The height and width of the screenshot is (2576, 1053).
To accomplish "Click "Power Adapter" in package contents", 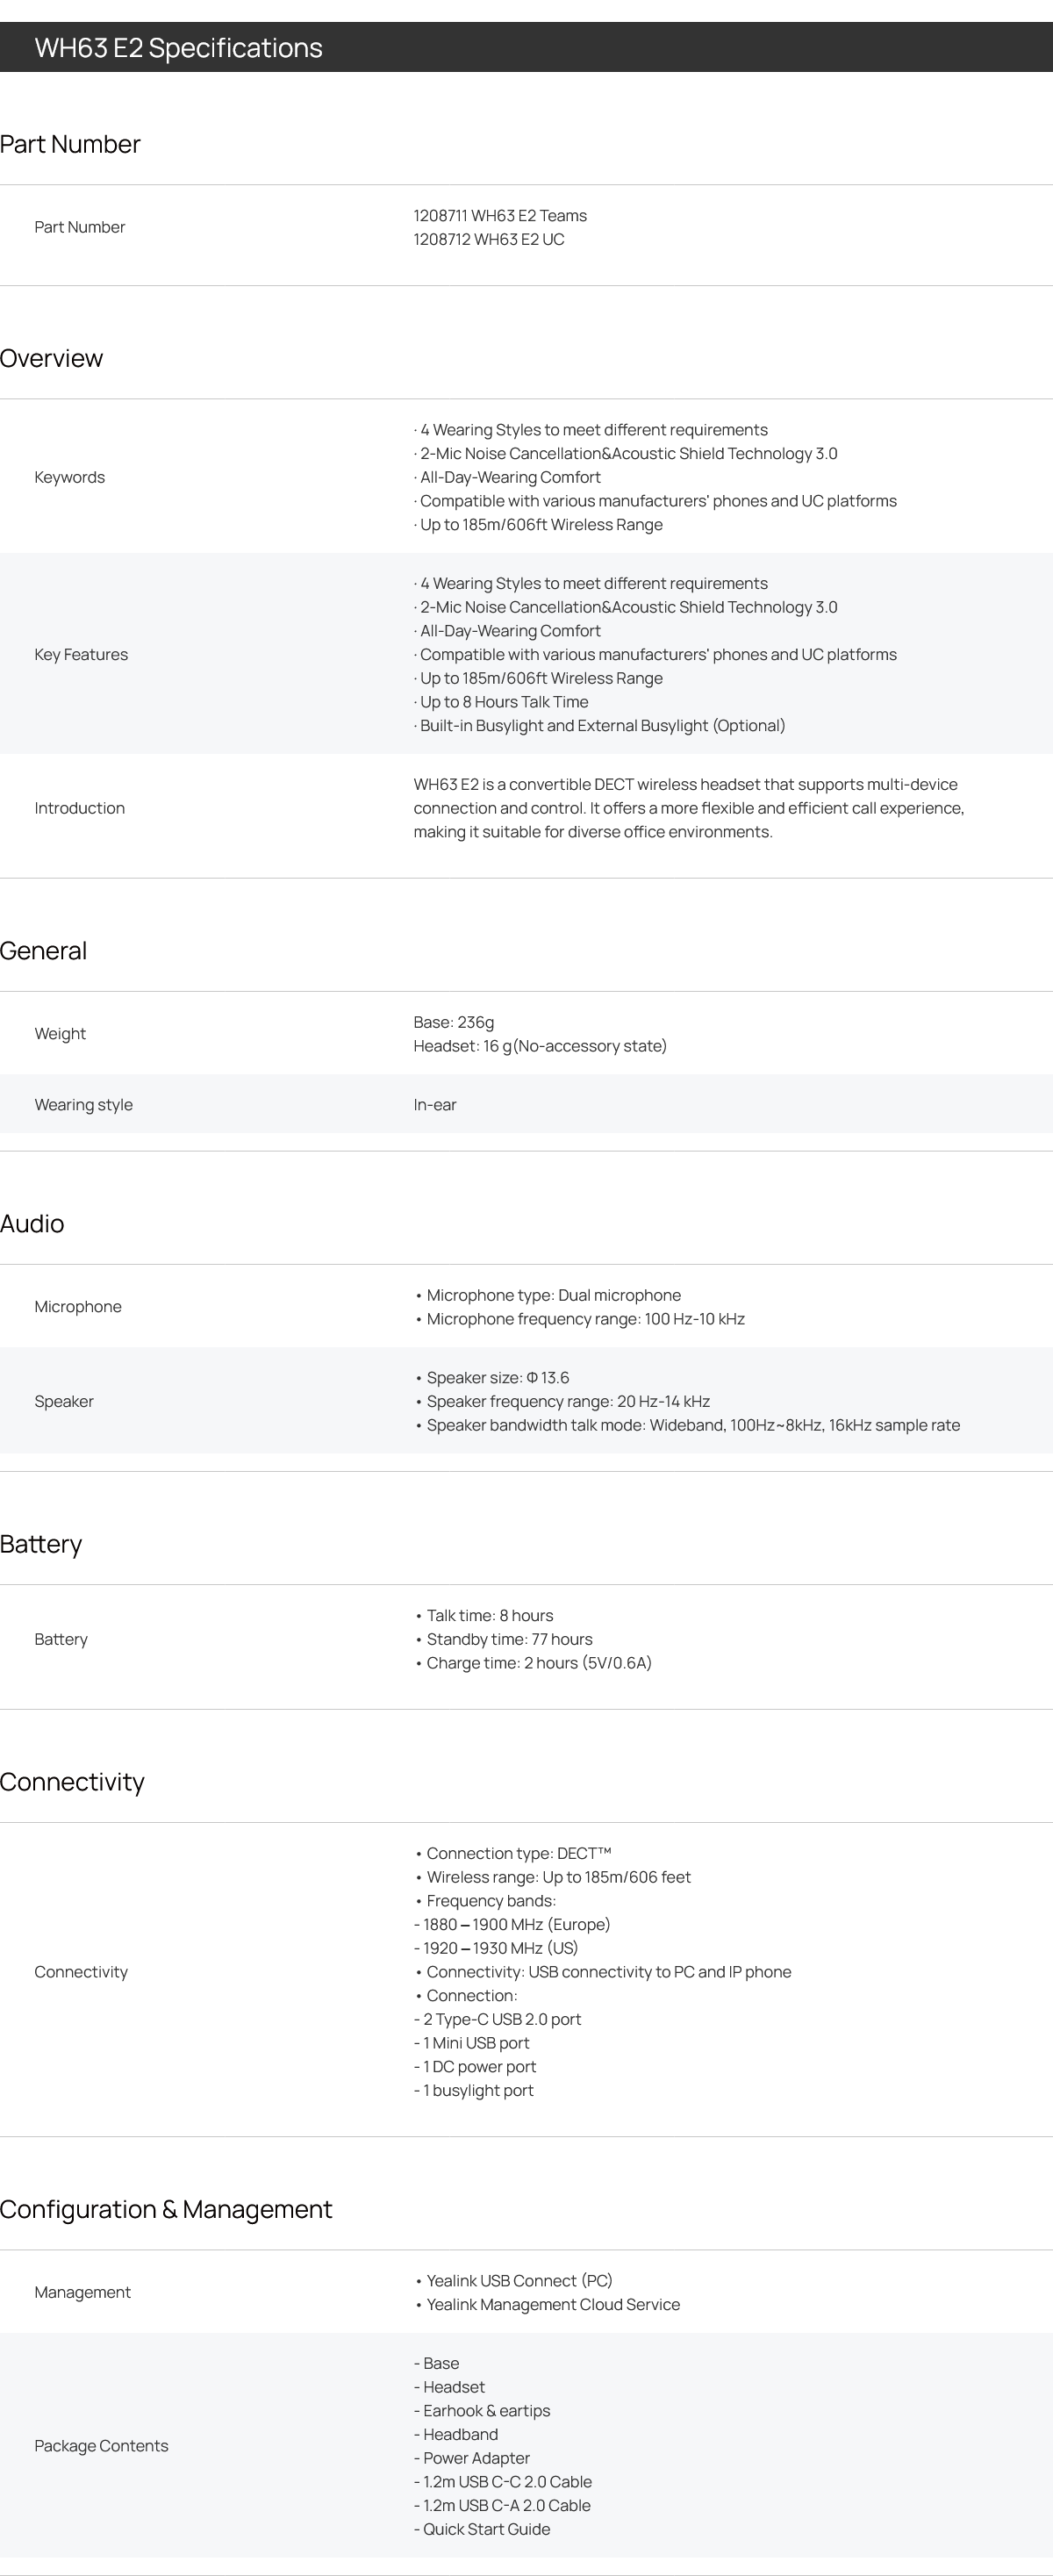I will point(472,2459).
